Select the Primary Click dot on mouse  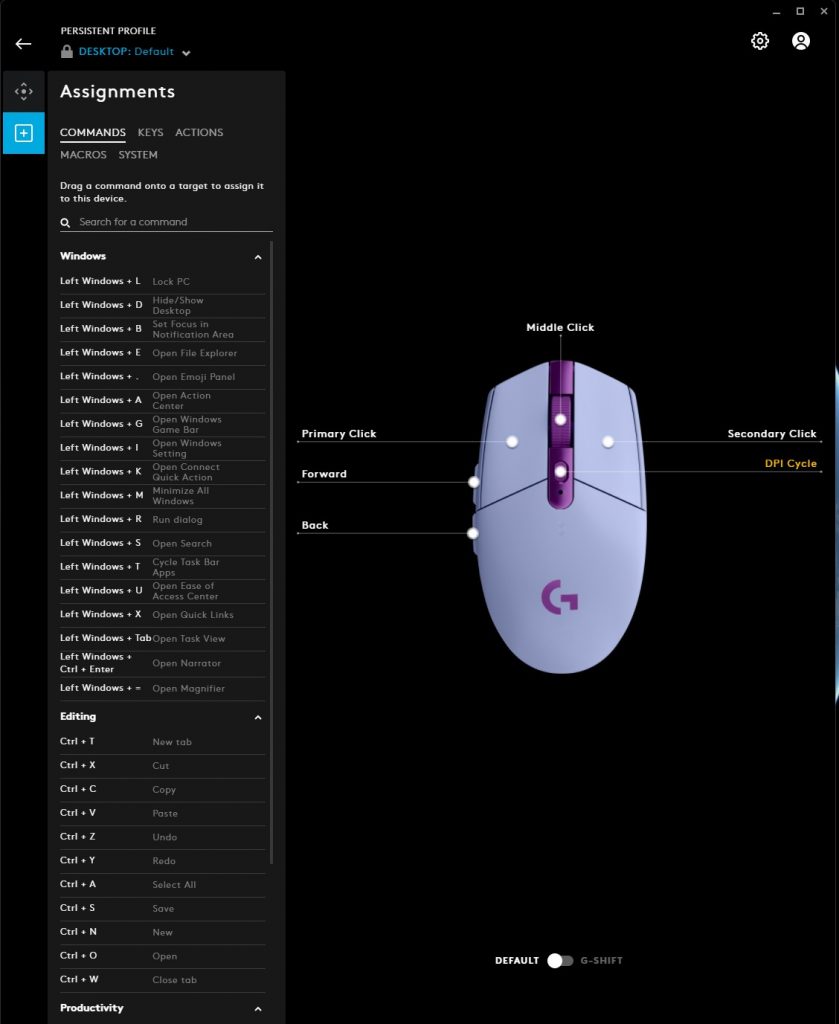tap(512, 442)
